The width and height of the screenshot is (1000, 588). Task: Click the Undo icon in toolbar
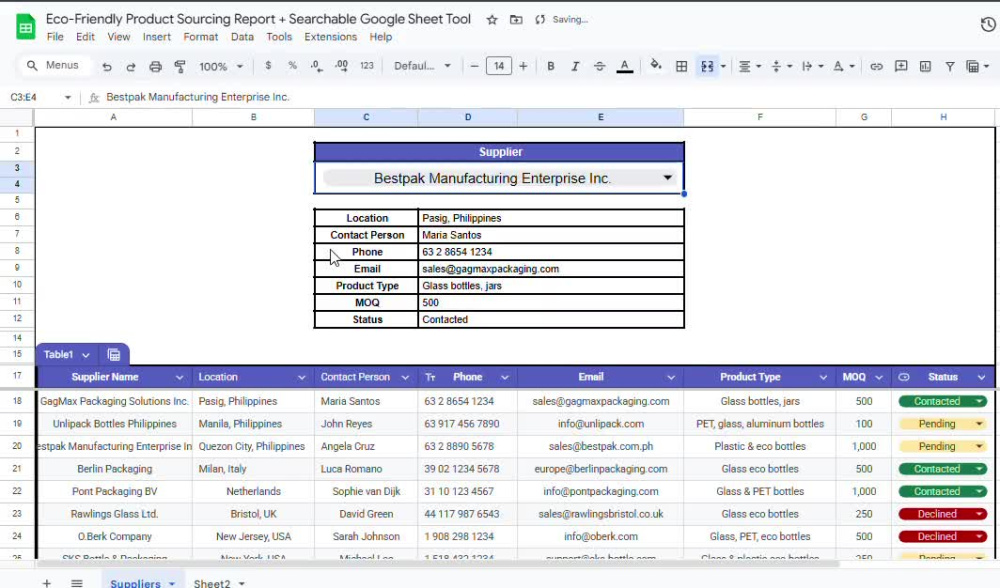tap(107, 66)
